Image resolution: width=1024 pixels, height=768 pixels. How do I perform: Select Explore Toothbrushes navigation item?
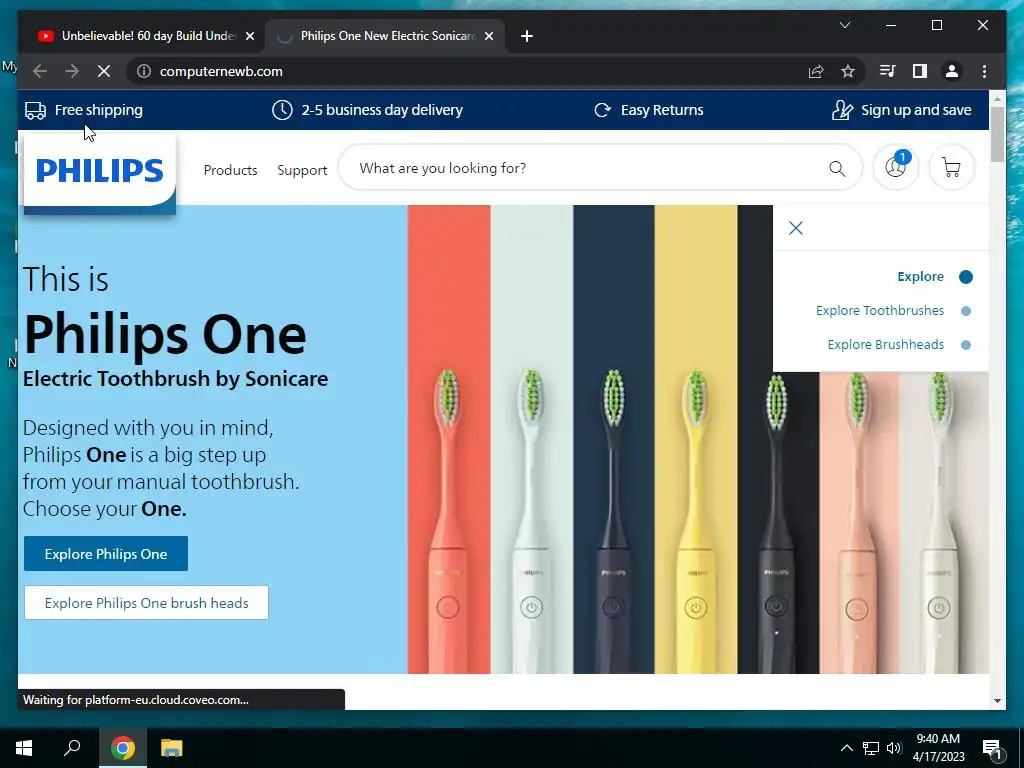pyautogui.click(x=880, y=310)
